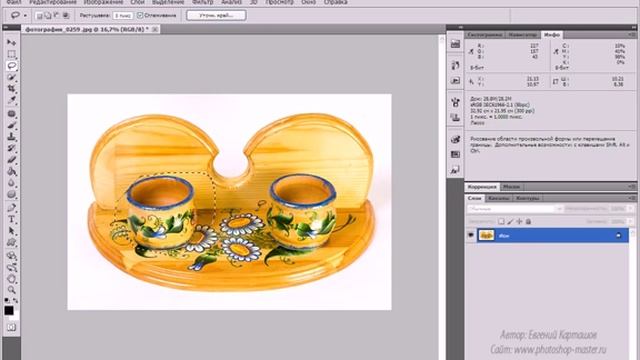Open the Lasso tool preset picker arrow
The image size is (640, 360).
click(25, 16)
